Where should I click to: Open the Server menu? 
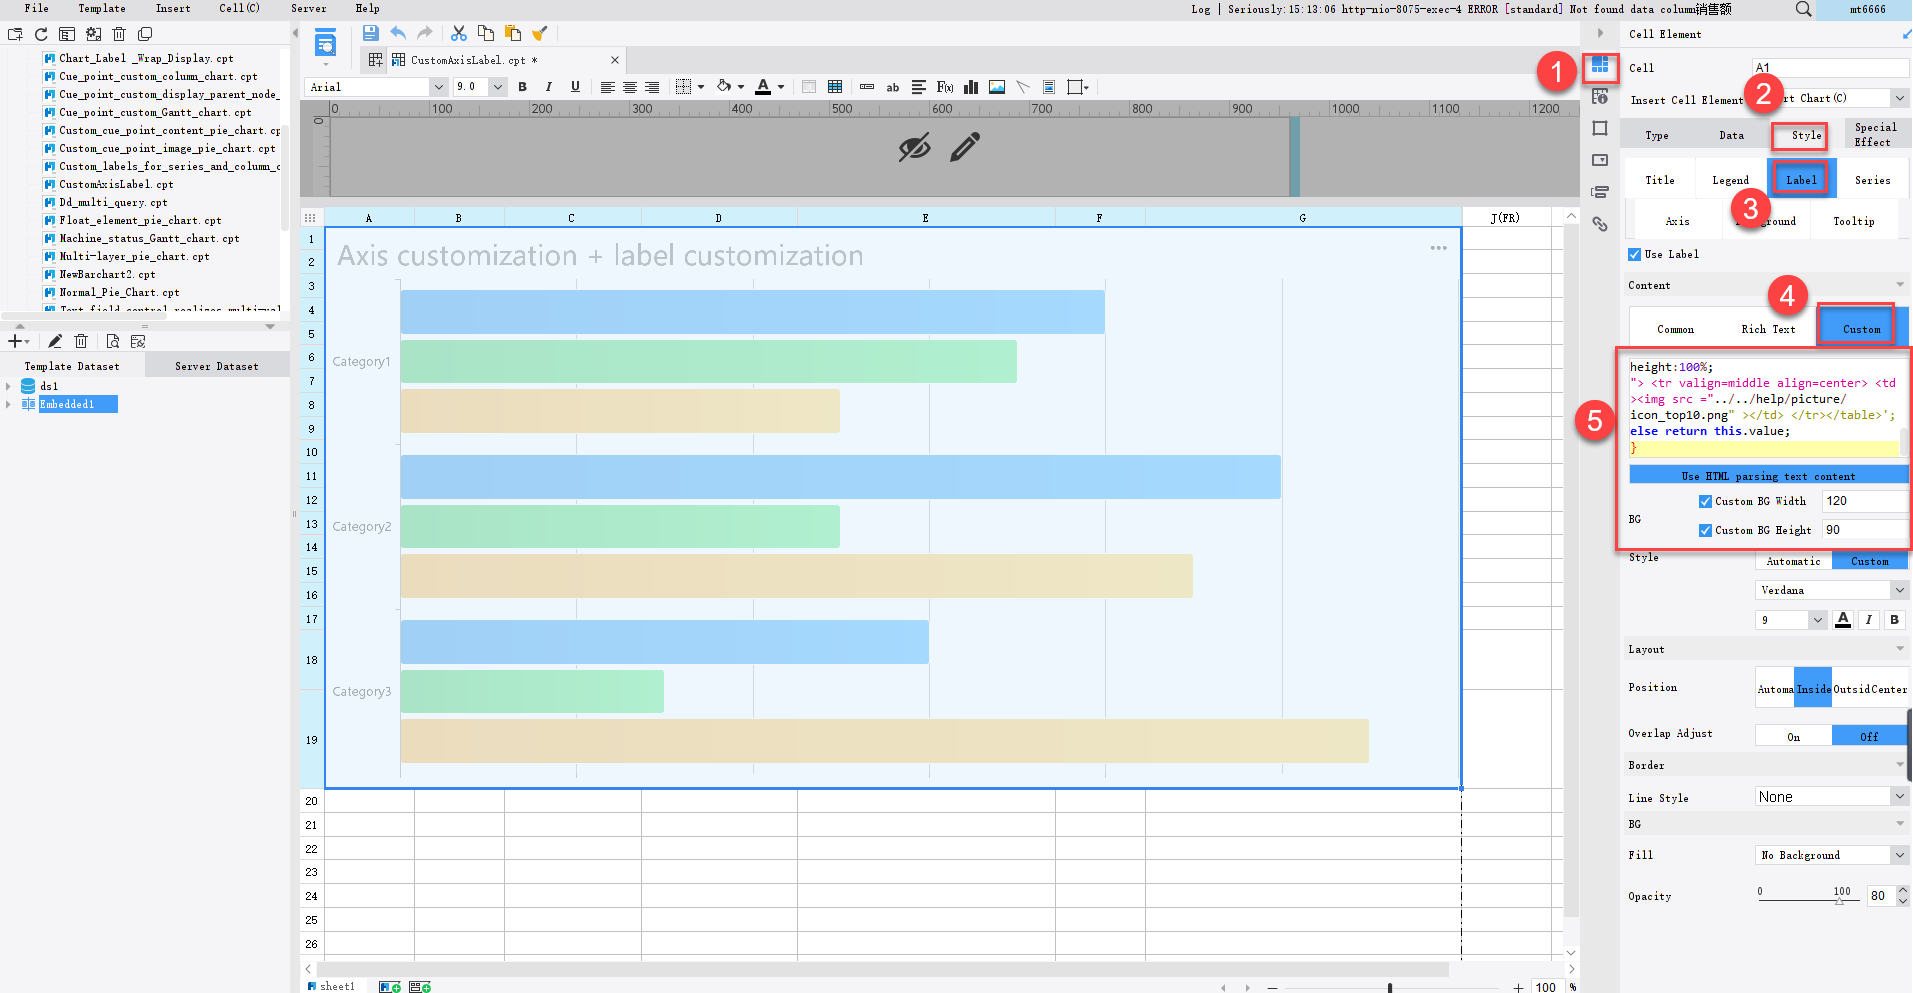pyautogui.click(x=307, y=9)
